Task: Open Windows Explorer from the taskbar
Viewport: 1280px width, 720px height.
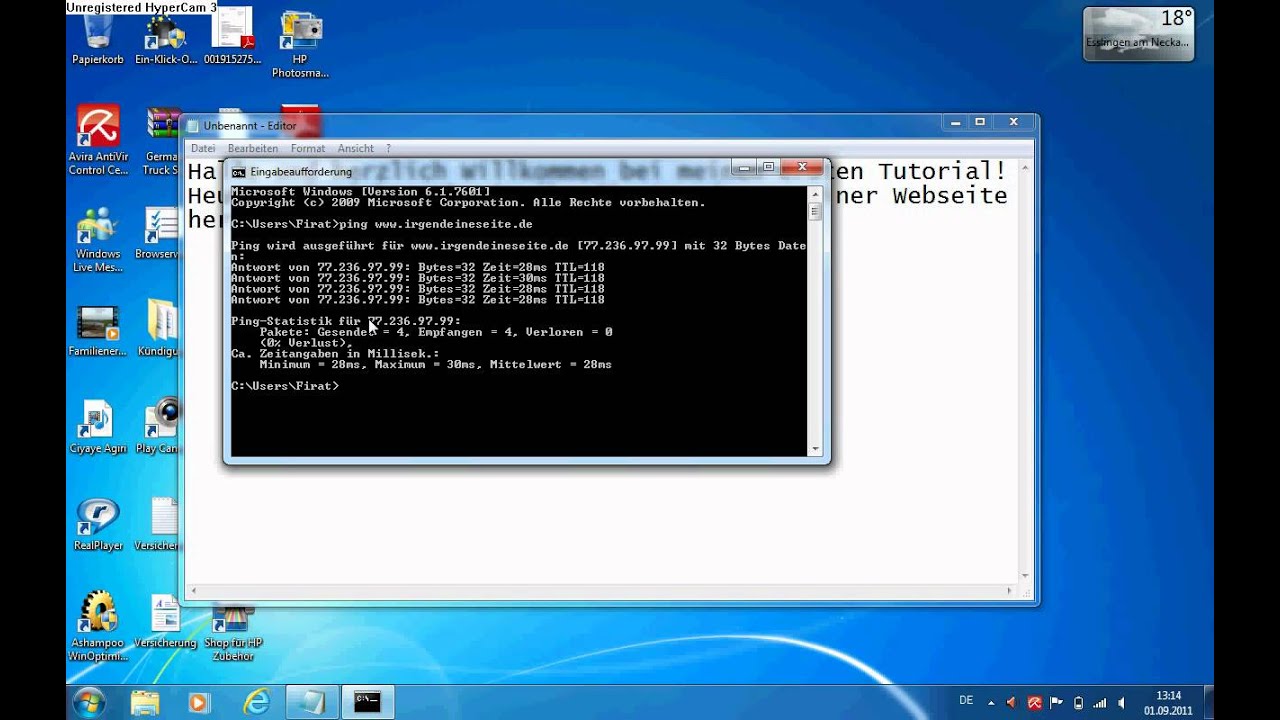Action: click(145, 702)
